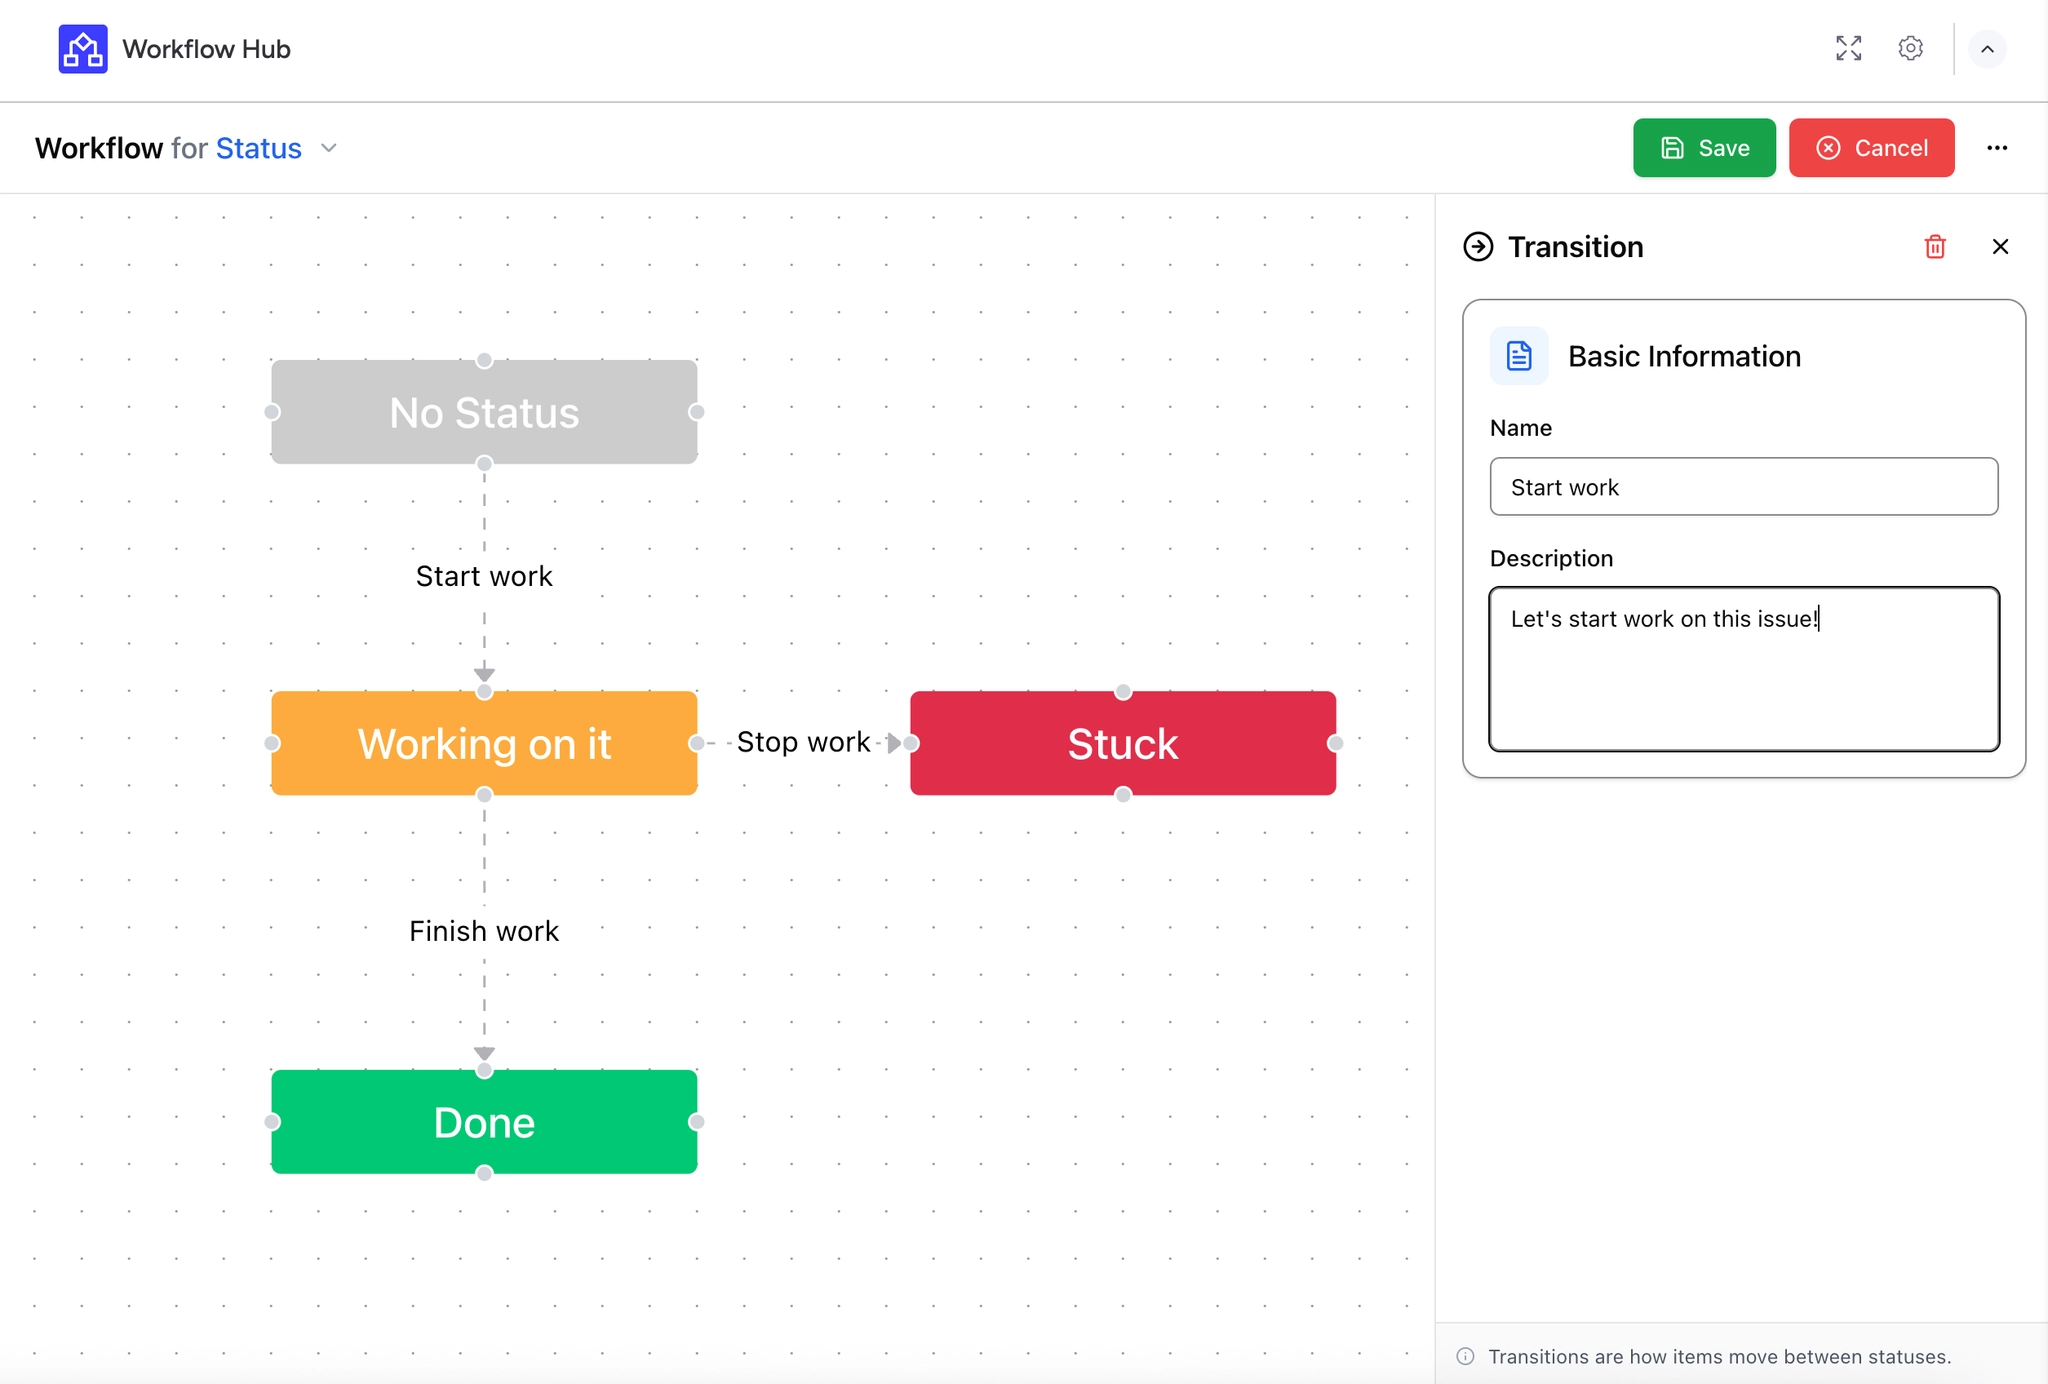This screenshot has height=1384, width=2048.
Task: Click the info icon next to the transitions hint
Action: tap(1465, 1356)
